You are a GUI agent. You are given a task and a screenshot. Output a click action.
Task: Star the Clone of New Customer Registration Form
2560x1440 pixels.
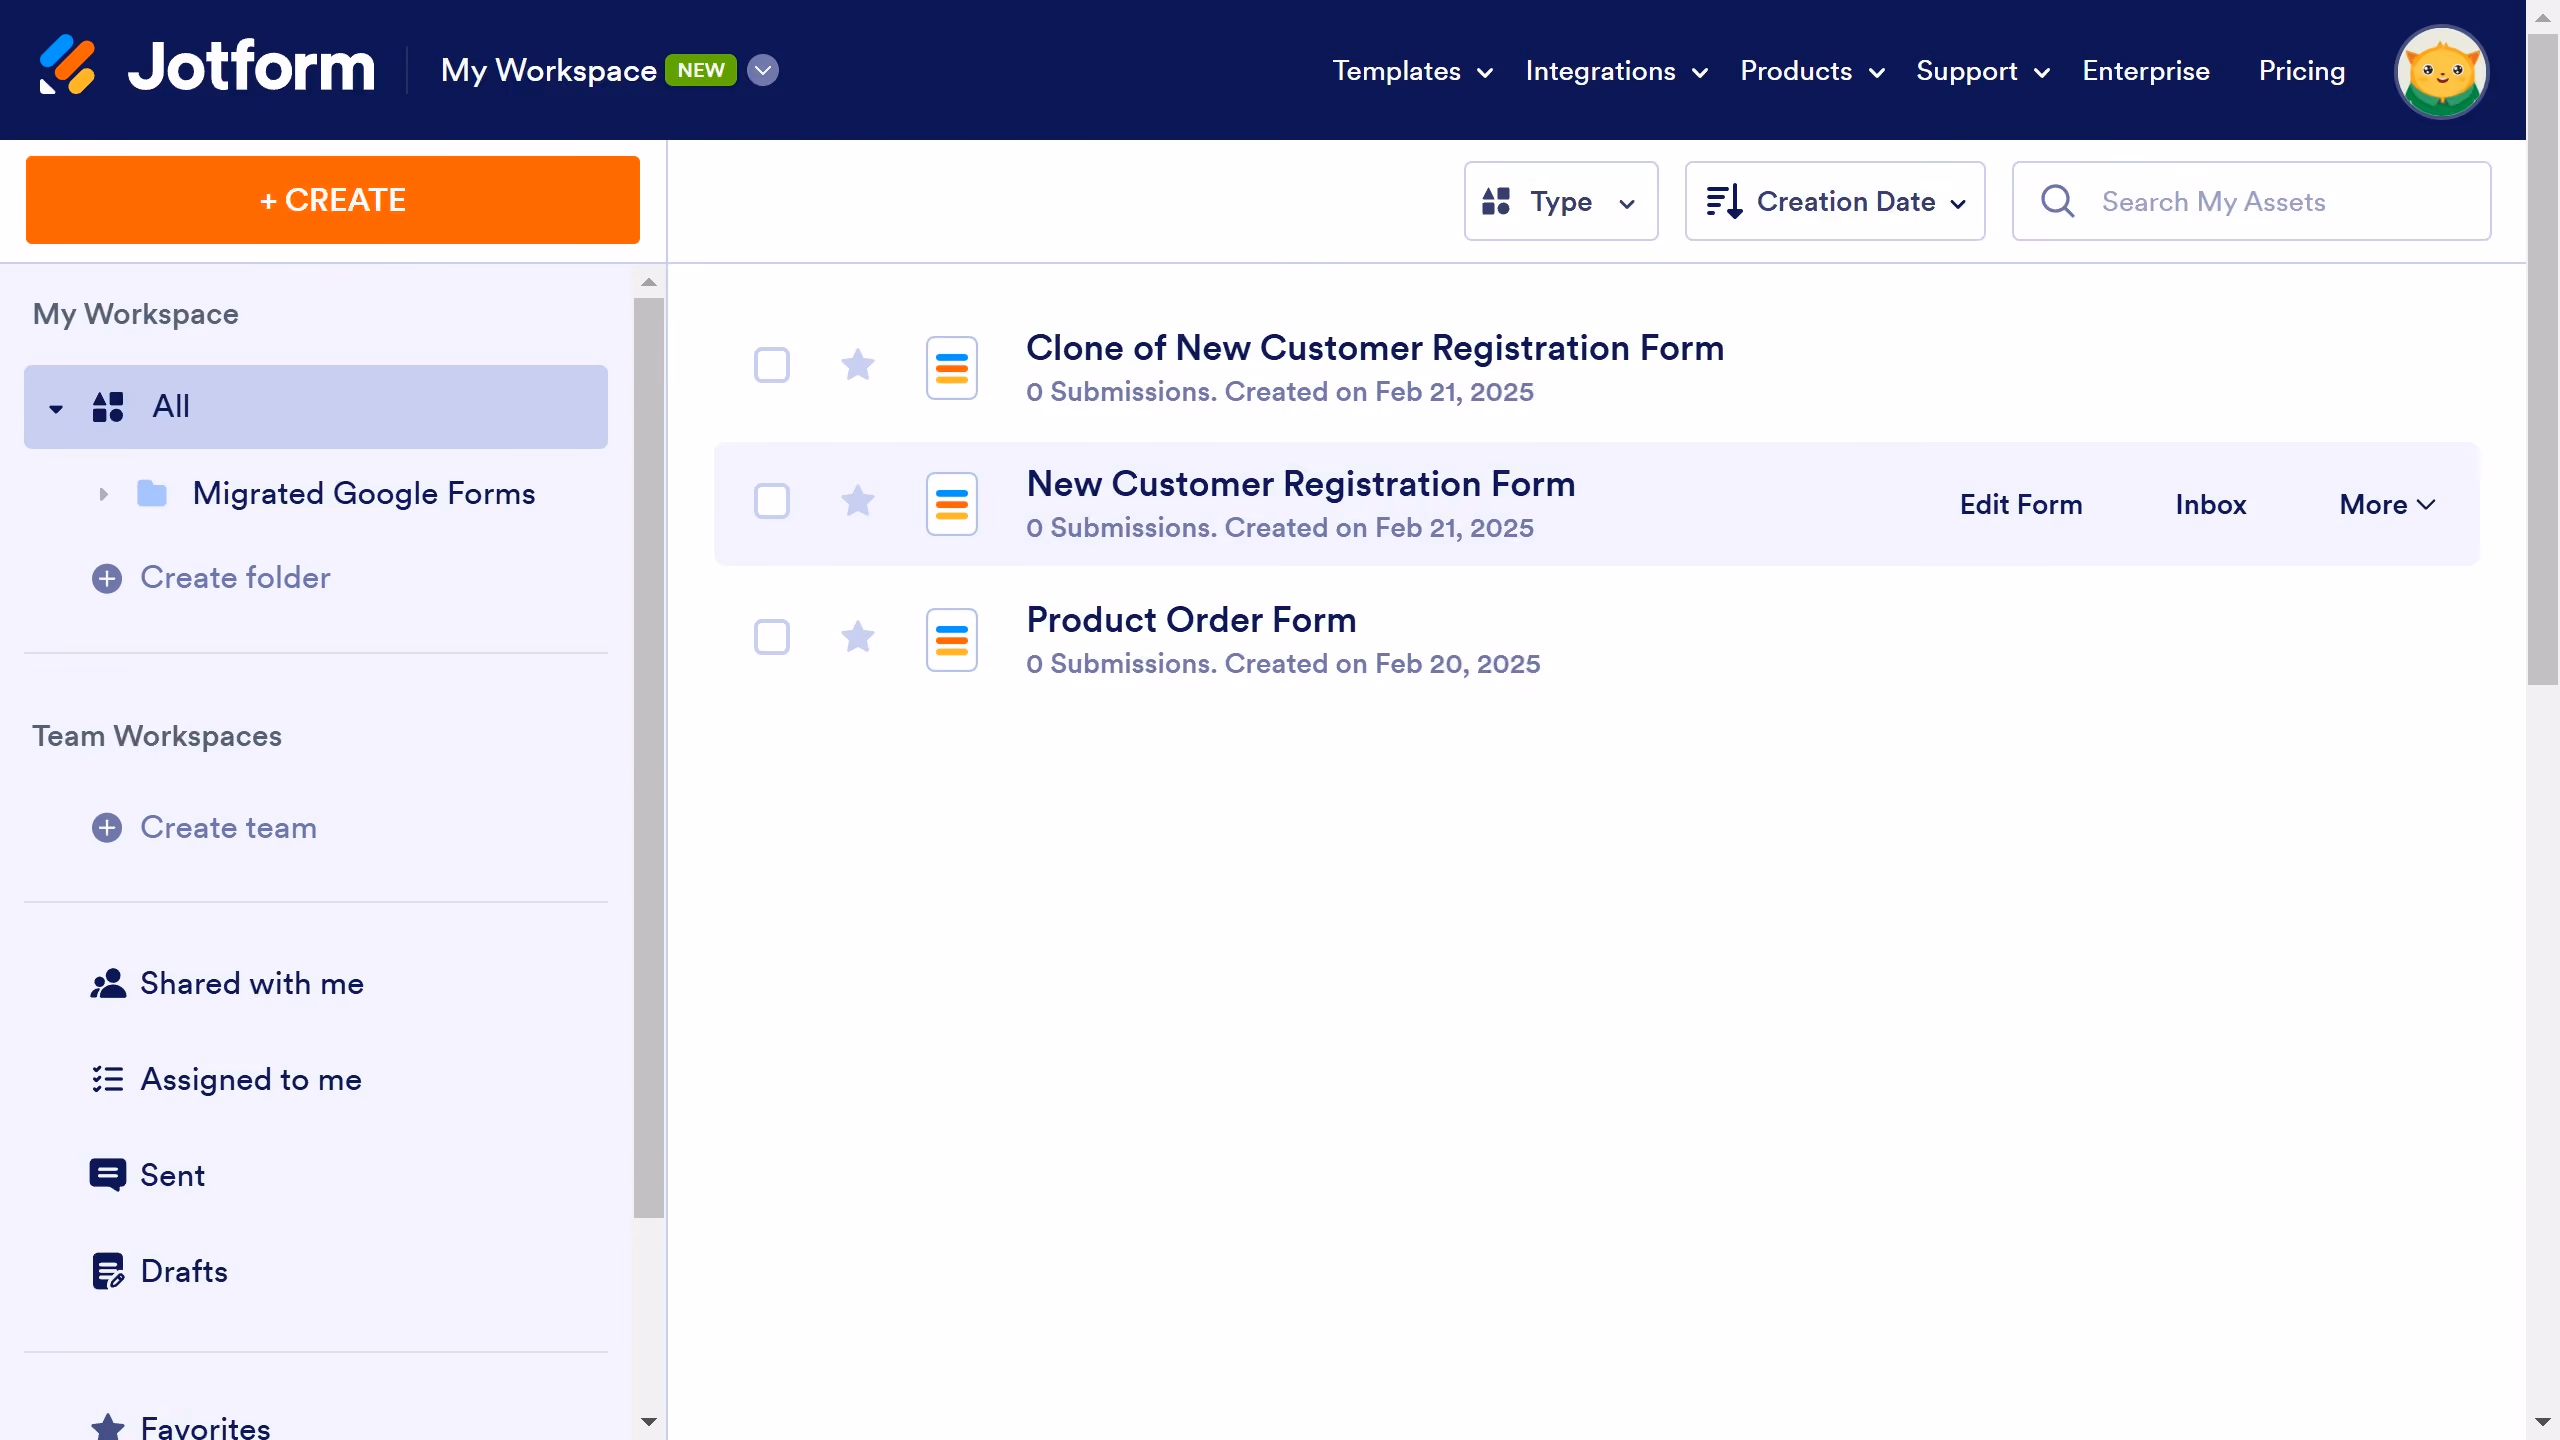858,364
